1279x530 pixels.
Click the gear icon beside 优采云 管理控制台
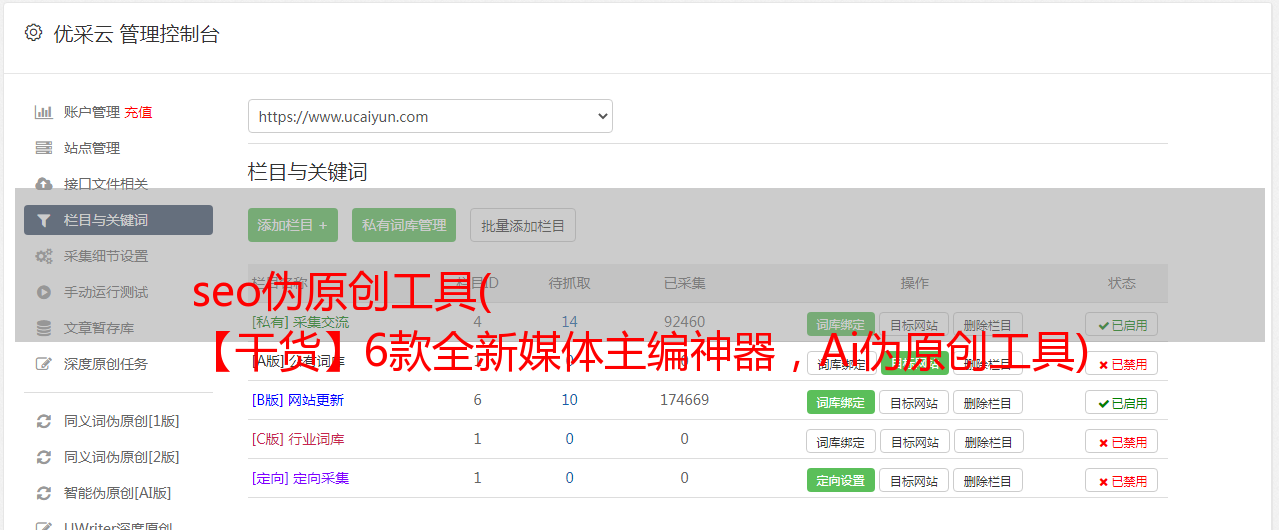[33, 33]
